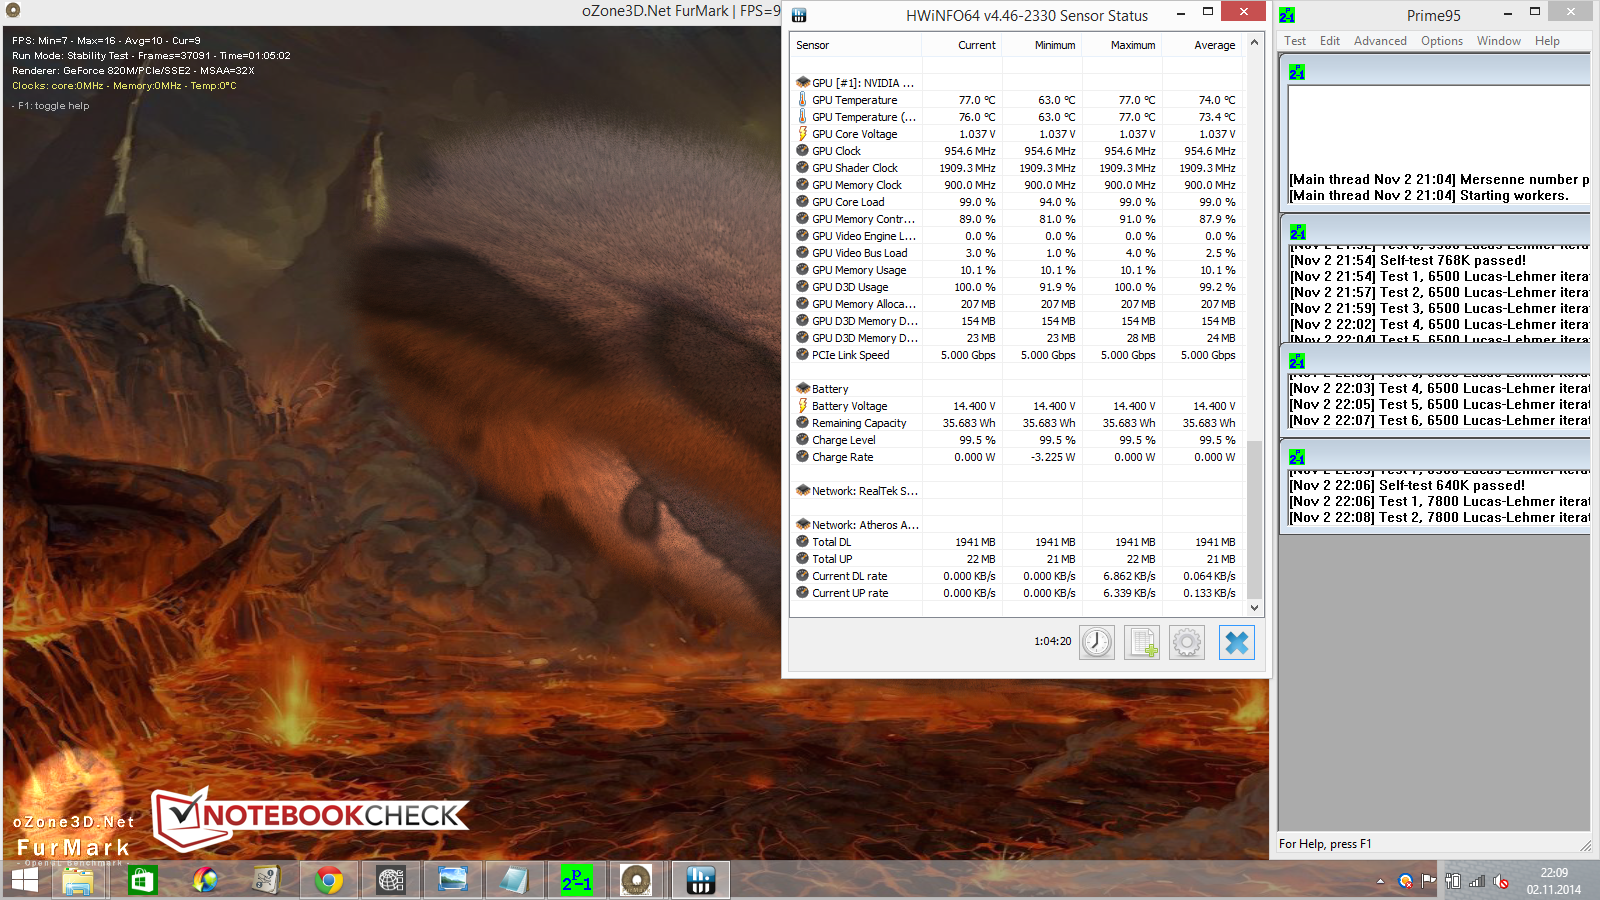Click the 'Self-test 768K passed!' line in Prime95
The width and height of the screenshot is (1600, 900).
coord(1408,260)
